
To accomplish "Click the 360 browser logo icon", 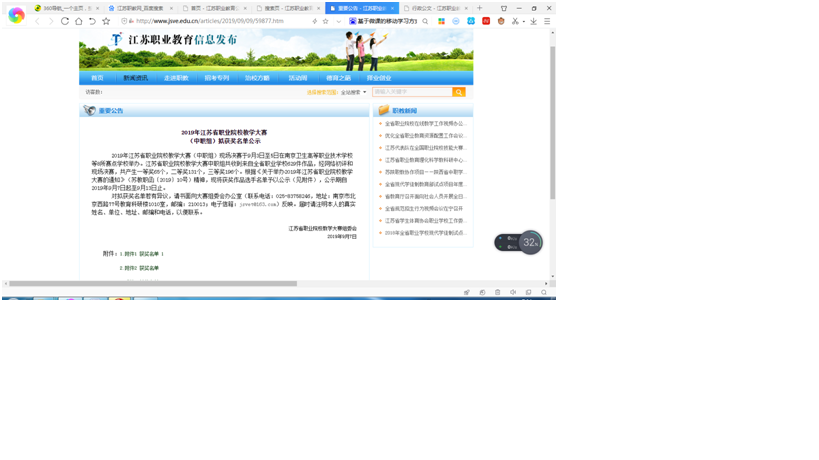I will [x=16, y=15].
